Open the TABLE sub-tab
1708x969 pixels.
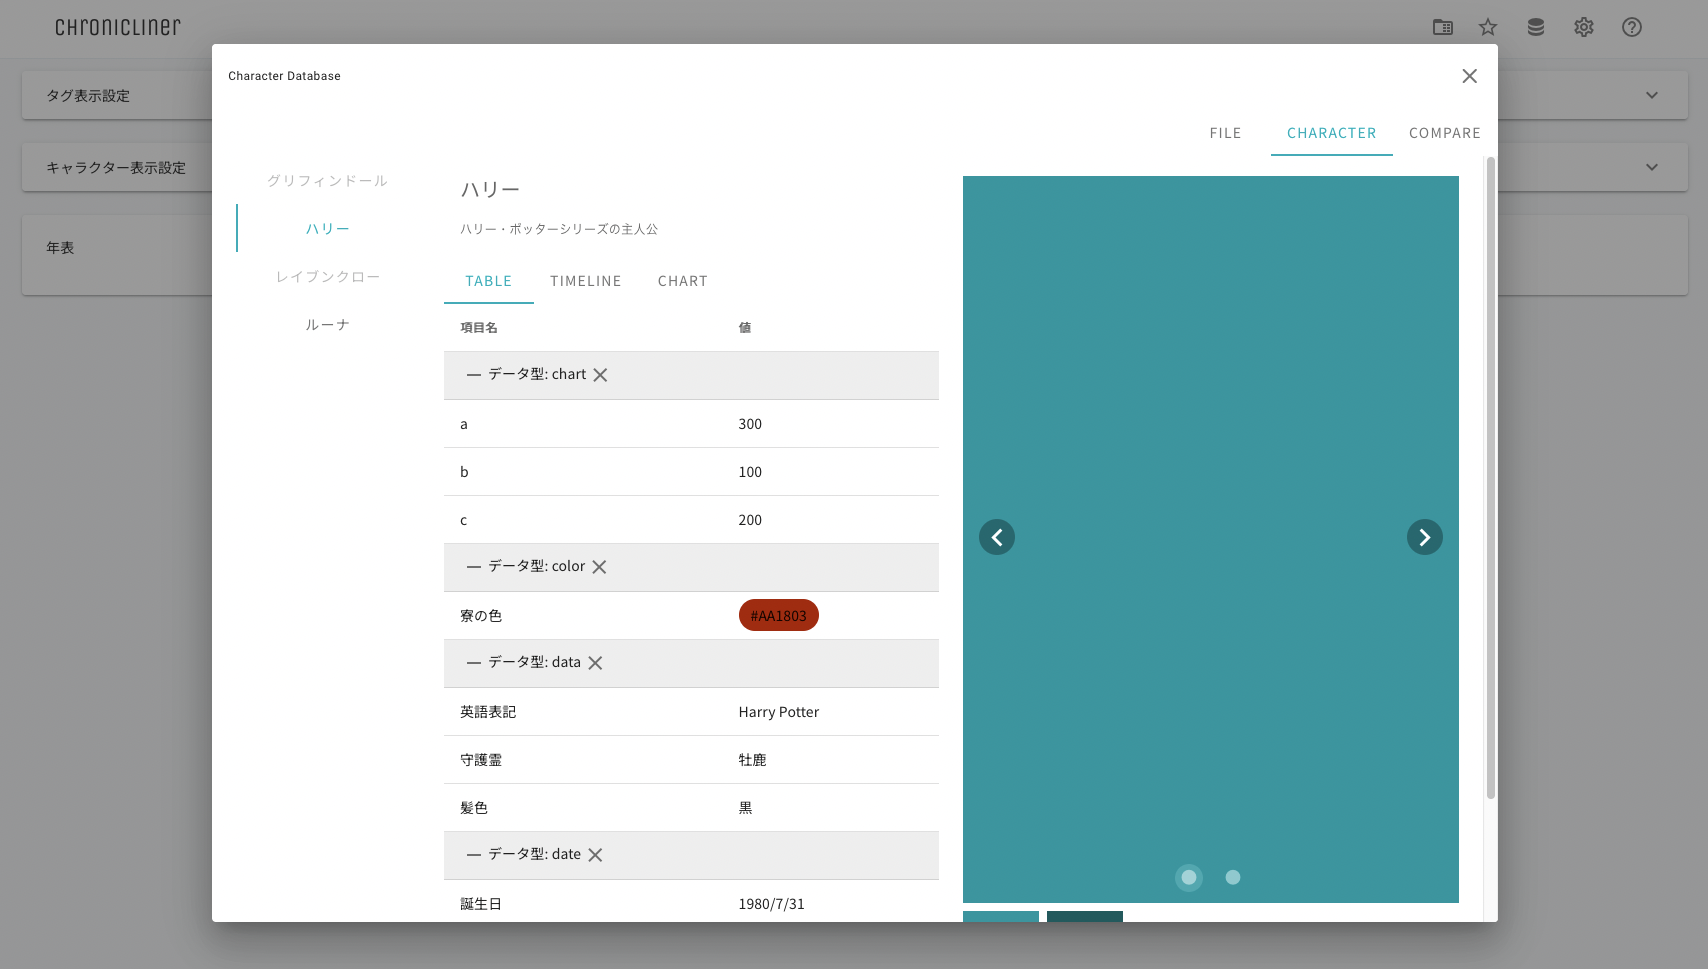(x=489, y=281)
